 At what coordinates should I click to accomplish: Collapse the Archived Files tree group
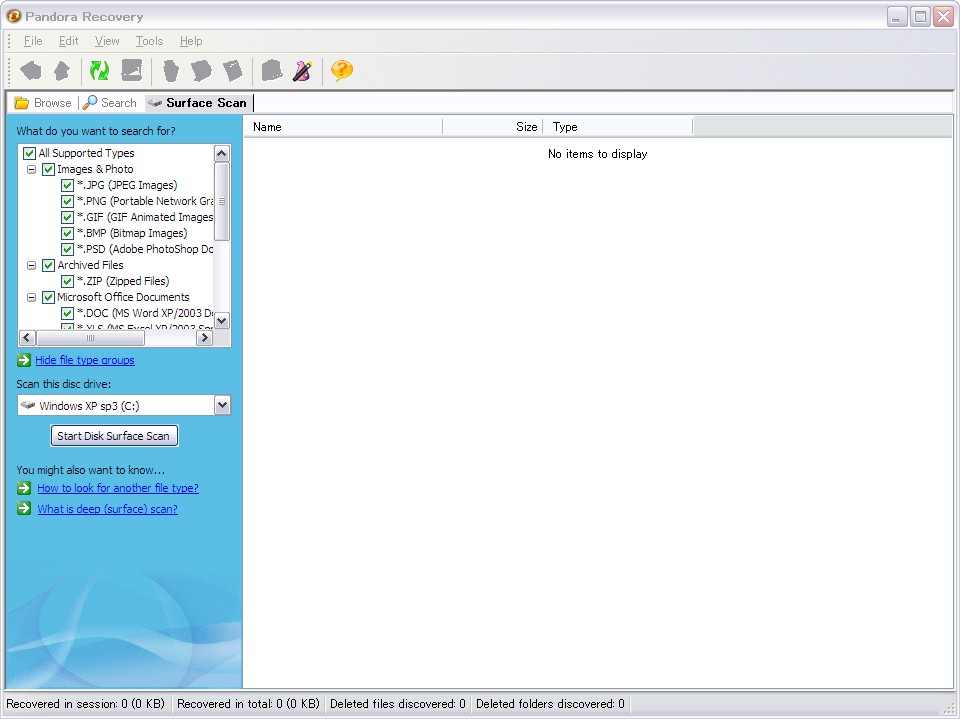(x=31, y=265)
